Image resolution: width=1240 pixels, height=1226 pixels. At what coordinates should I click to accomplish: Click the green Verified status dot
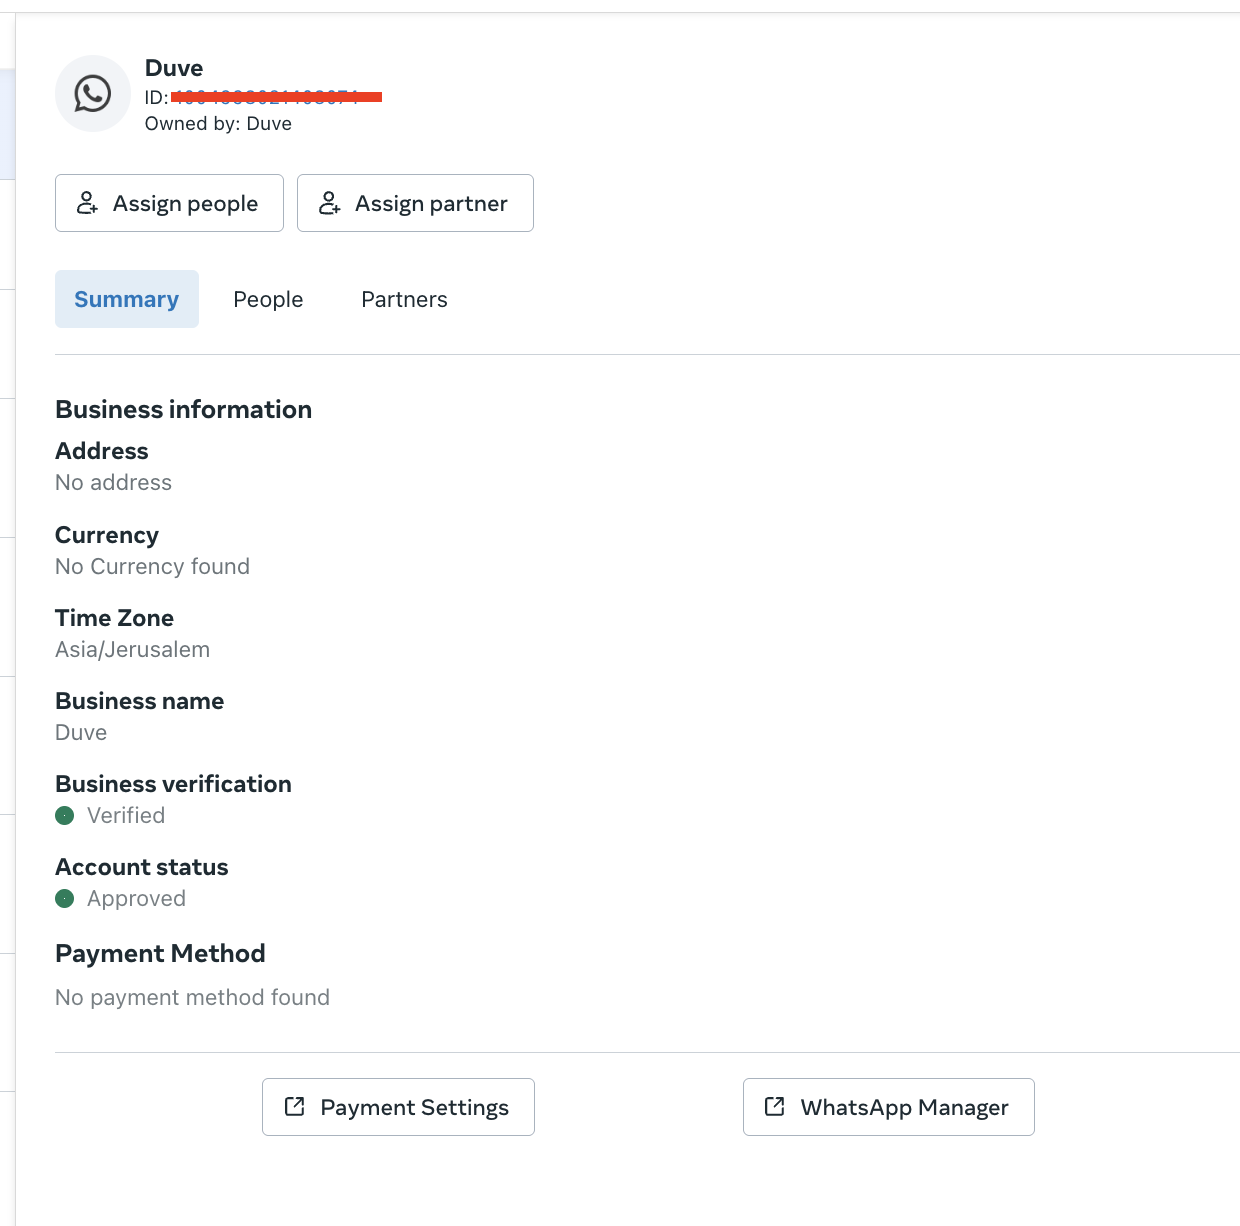coord(65,816)
